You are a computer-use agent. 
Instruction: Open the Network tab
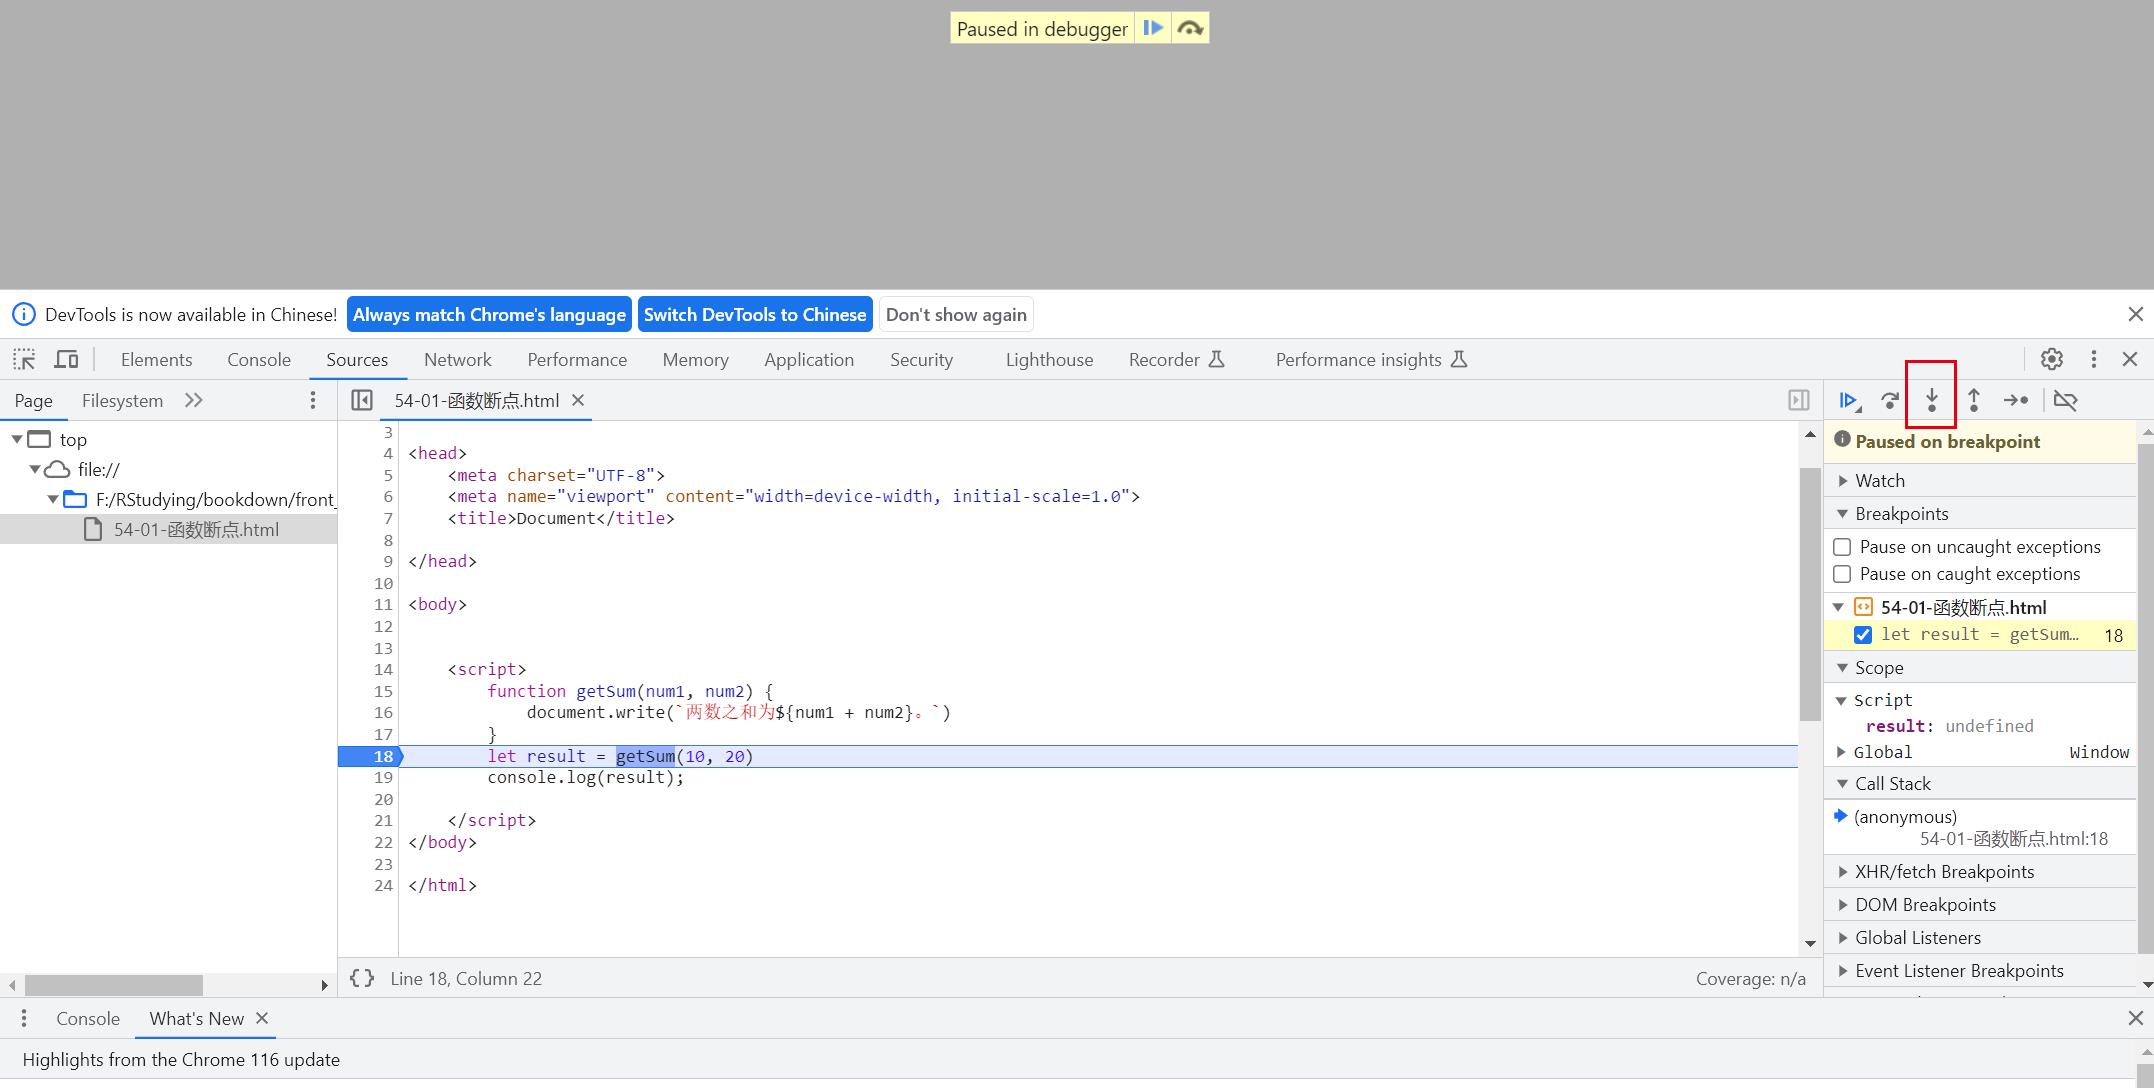[457, 359]
